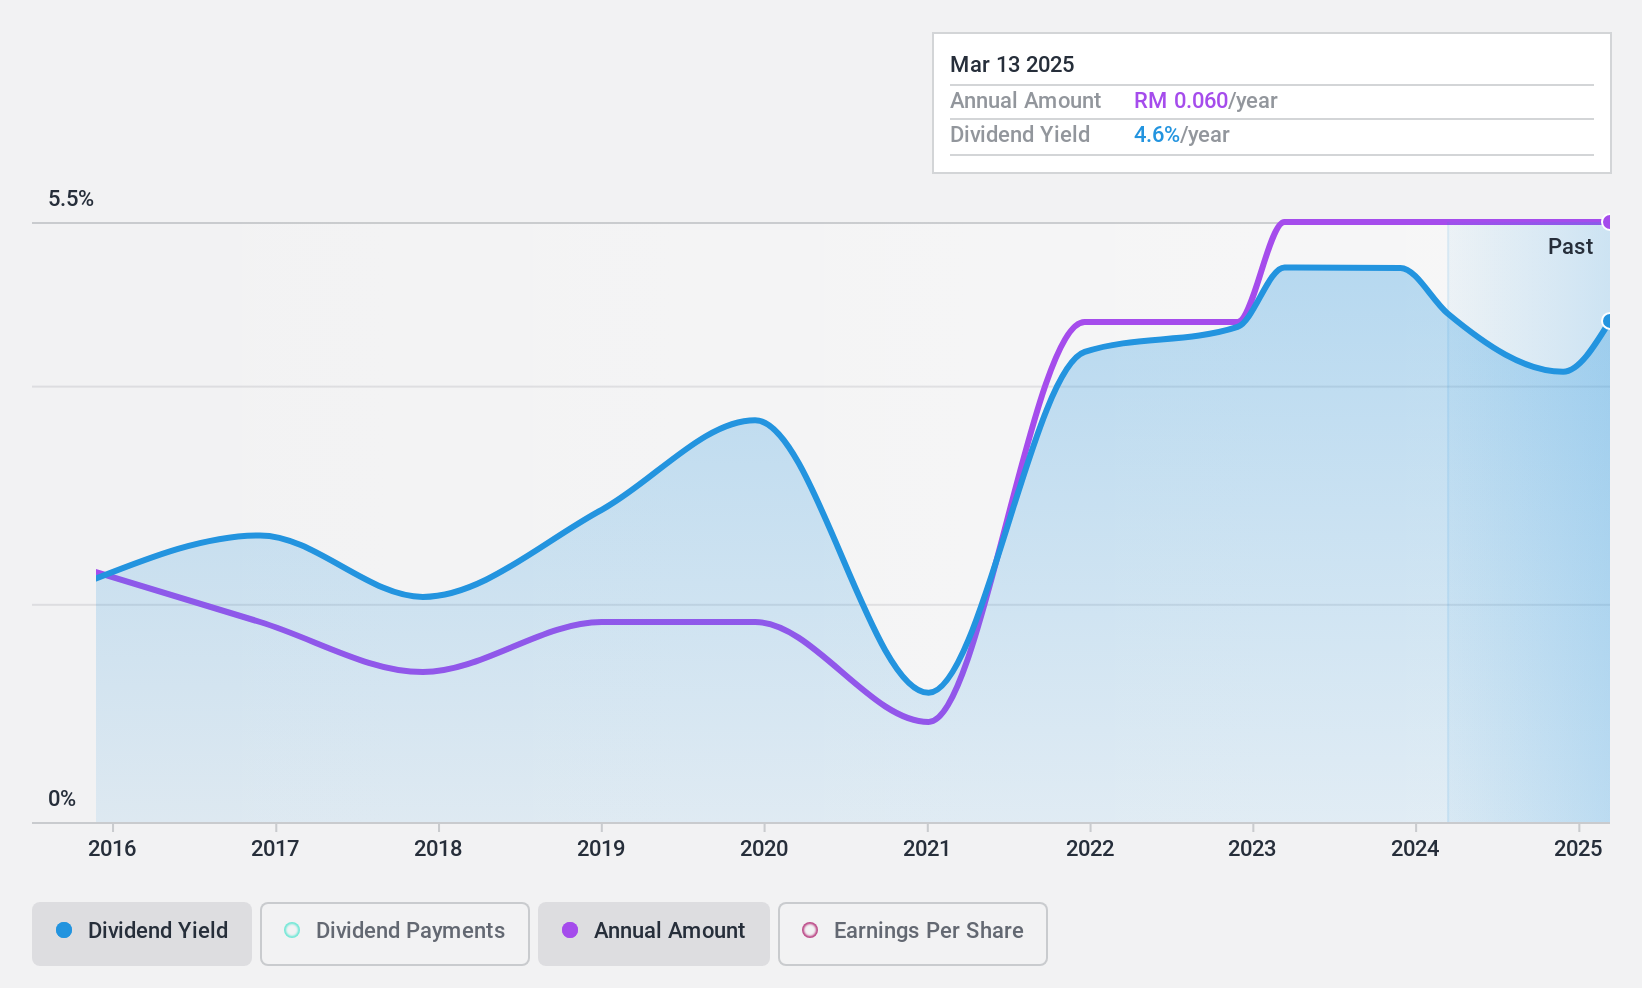Screen dimensions: 1642x988
Task: Click the 2021 x-axis label
Action: click(927, 848)
